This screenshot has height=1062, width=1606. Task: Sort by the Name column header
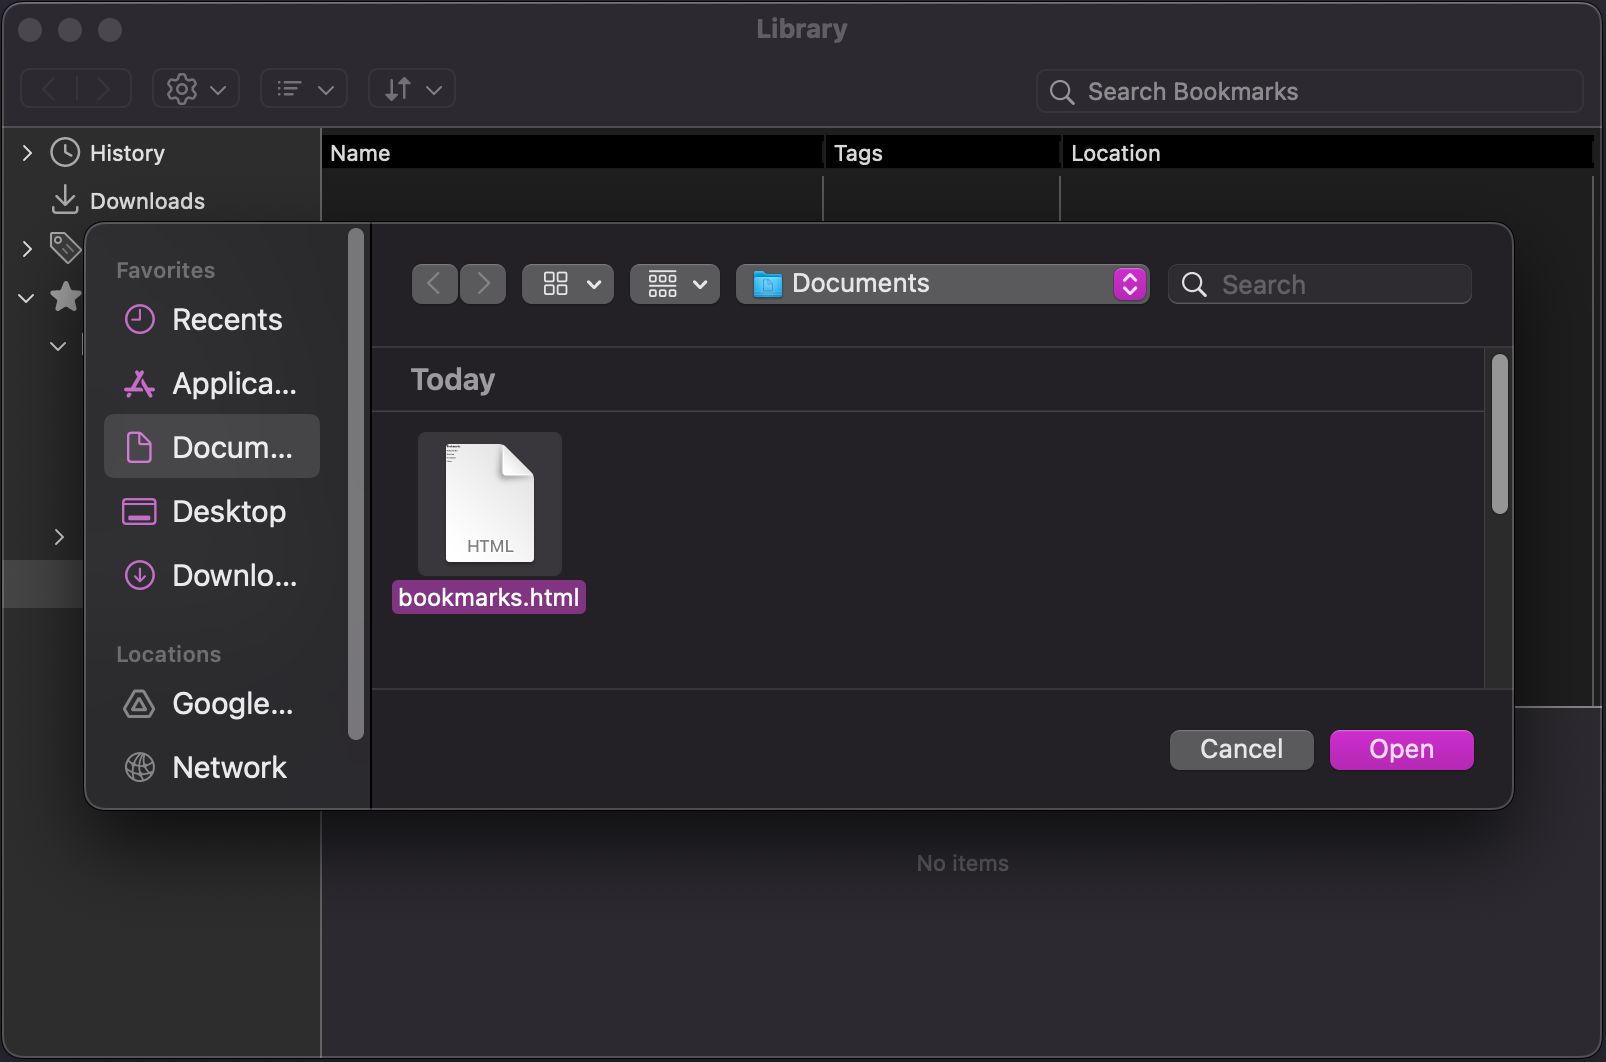click(x=360, y=152)
